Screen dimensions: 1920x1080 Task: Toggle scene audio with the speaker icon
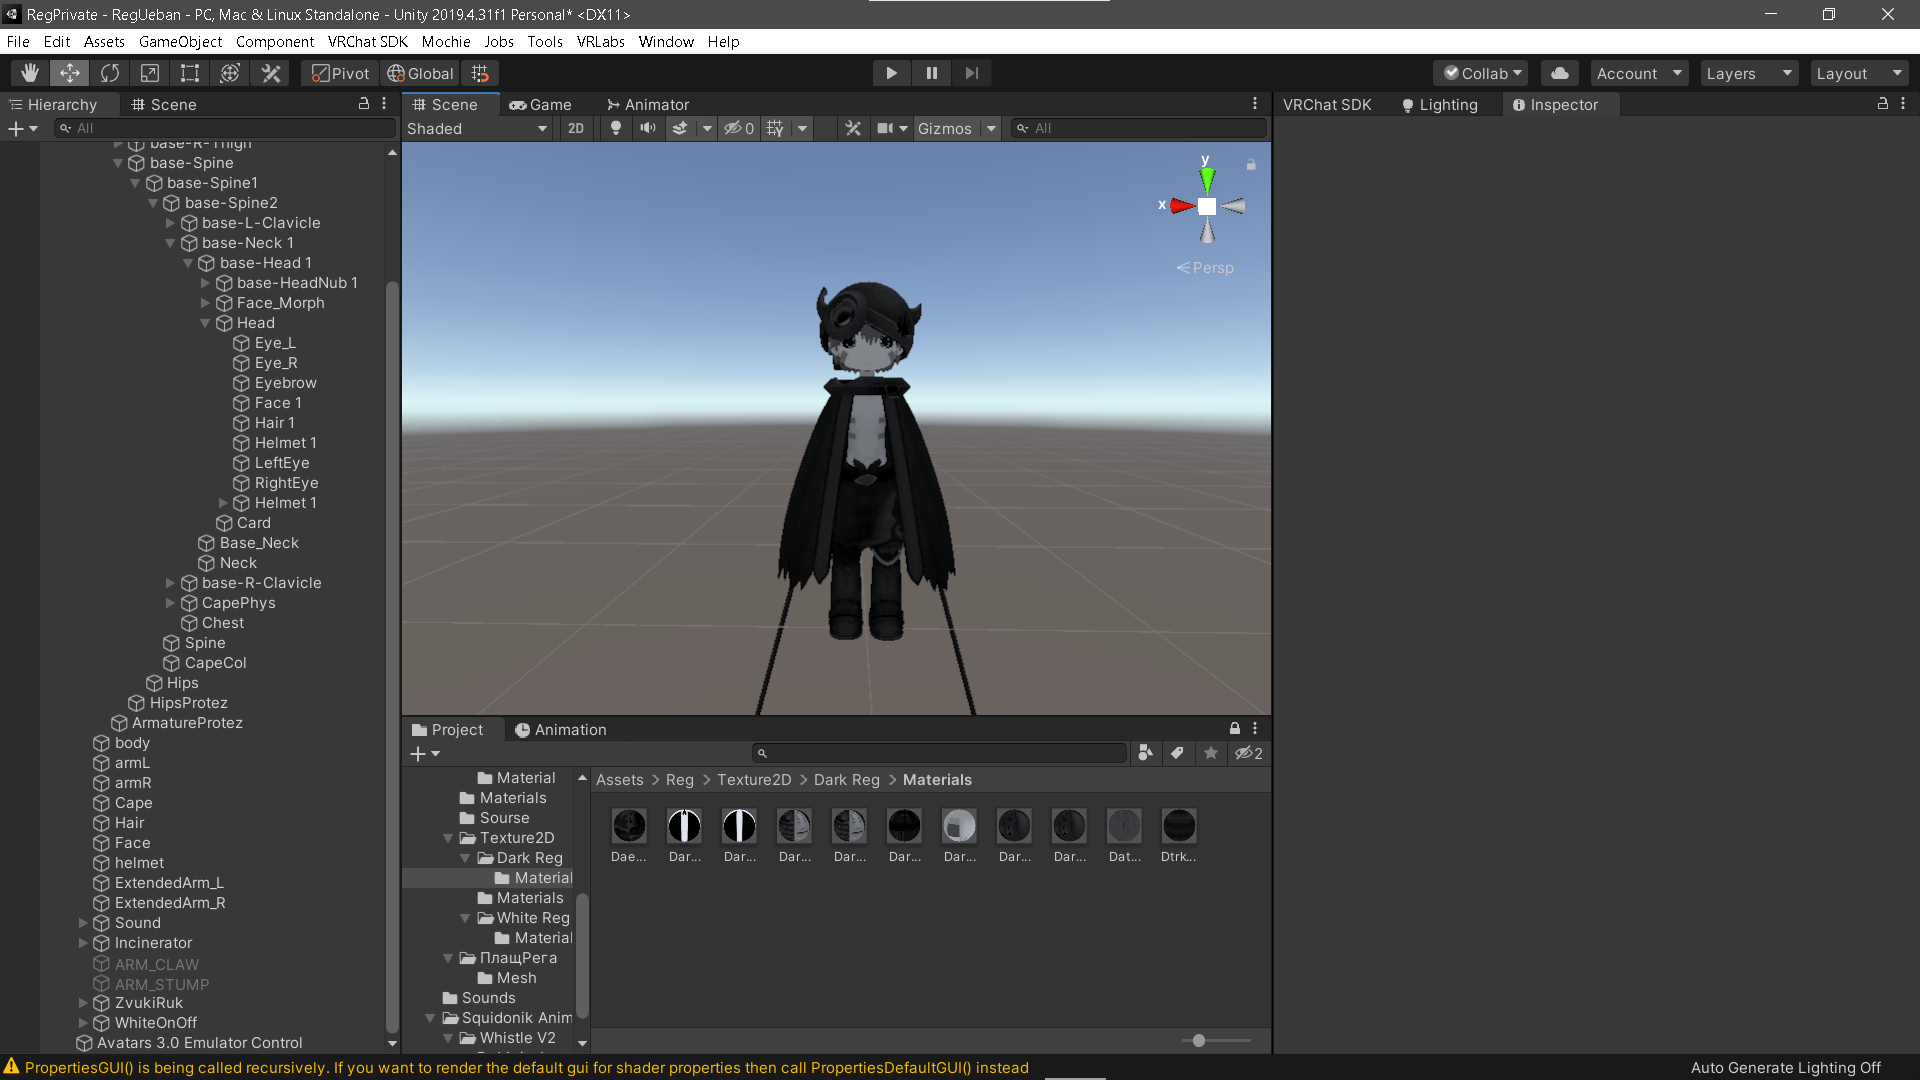(x=648, y=128)
